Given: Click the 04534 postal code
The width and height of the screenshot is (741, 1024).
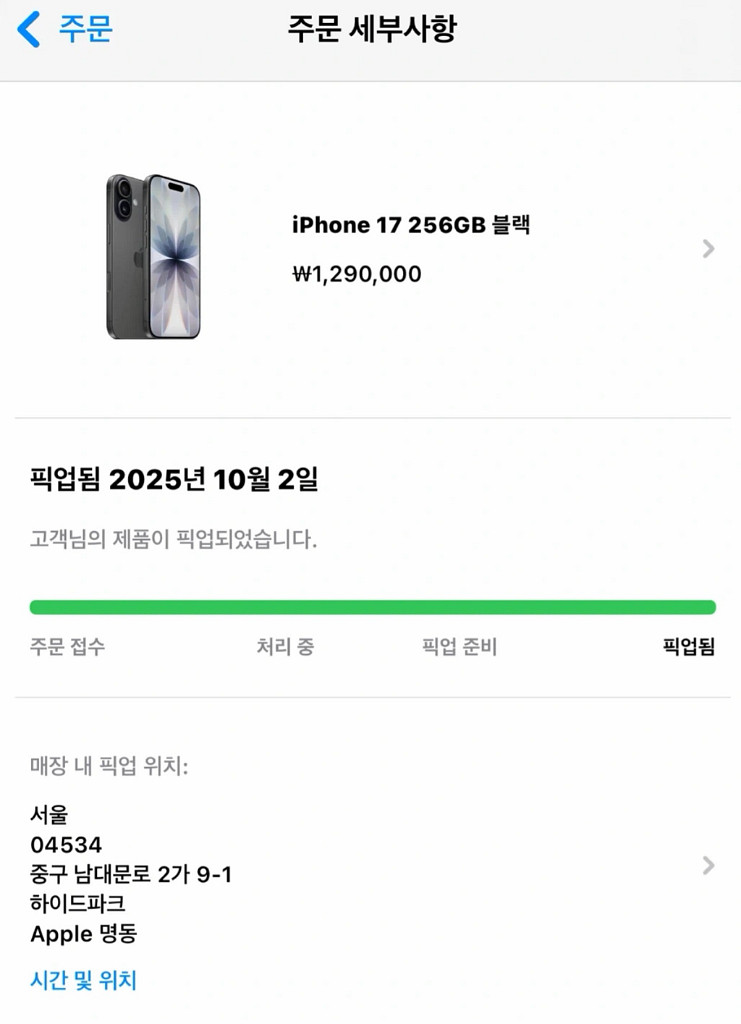Looking at the screenshot, I should click(x=66, y=846).
